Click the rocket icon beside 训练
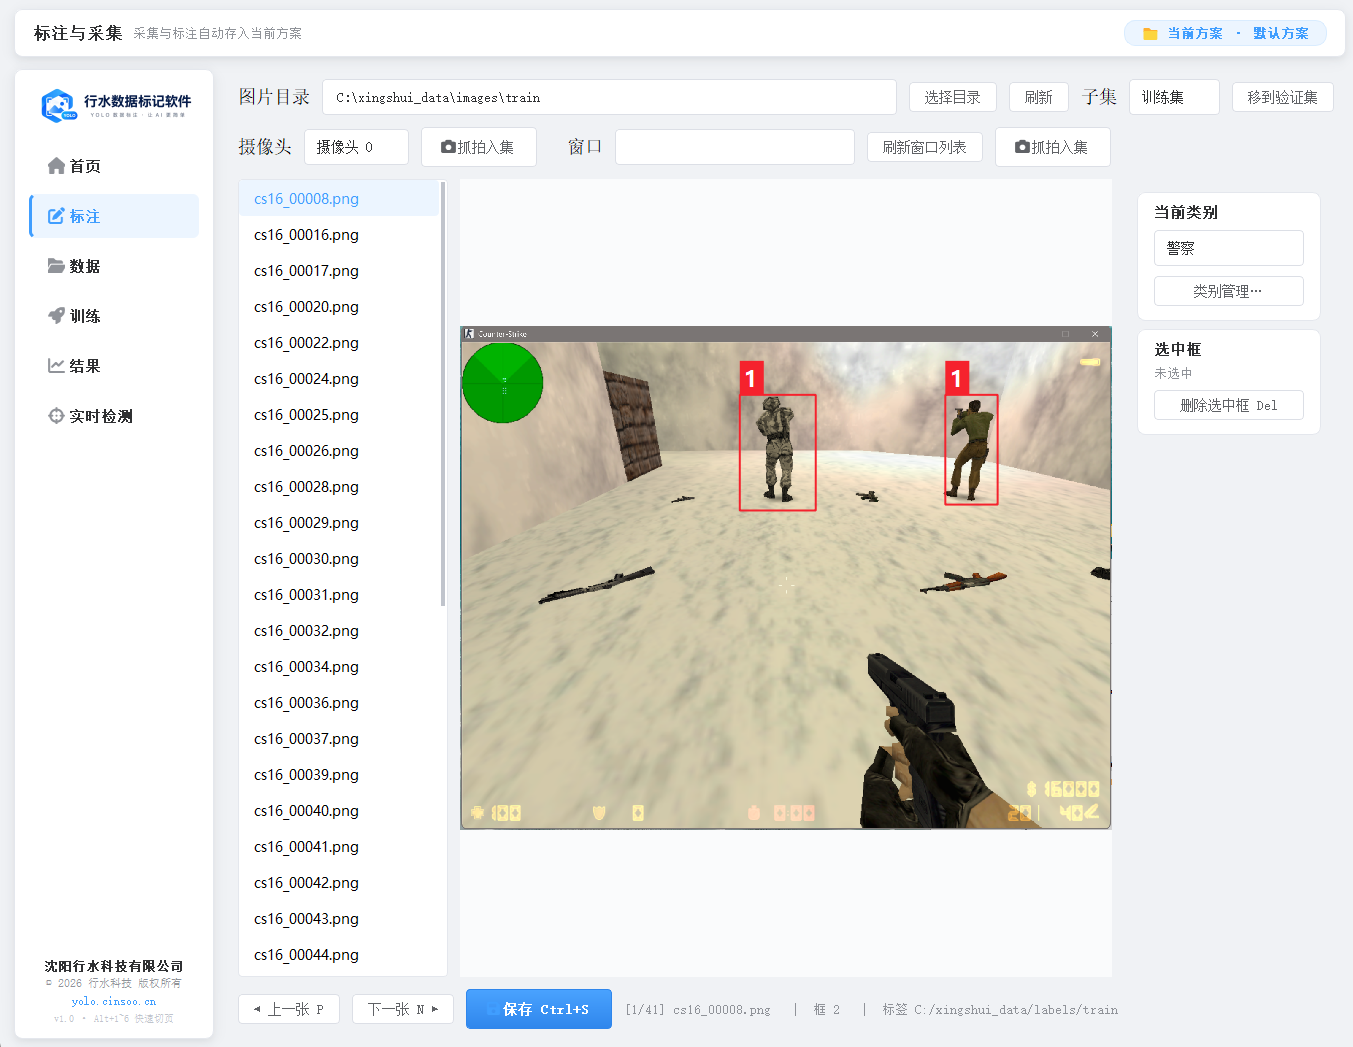The width and height of the screenshot is (1353, 1047). pyautogui.click(x=56, y=316)
